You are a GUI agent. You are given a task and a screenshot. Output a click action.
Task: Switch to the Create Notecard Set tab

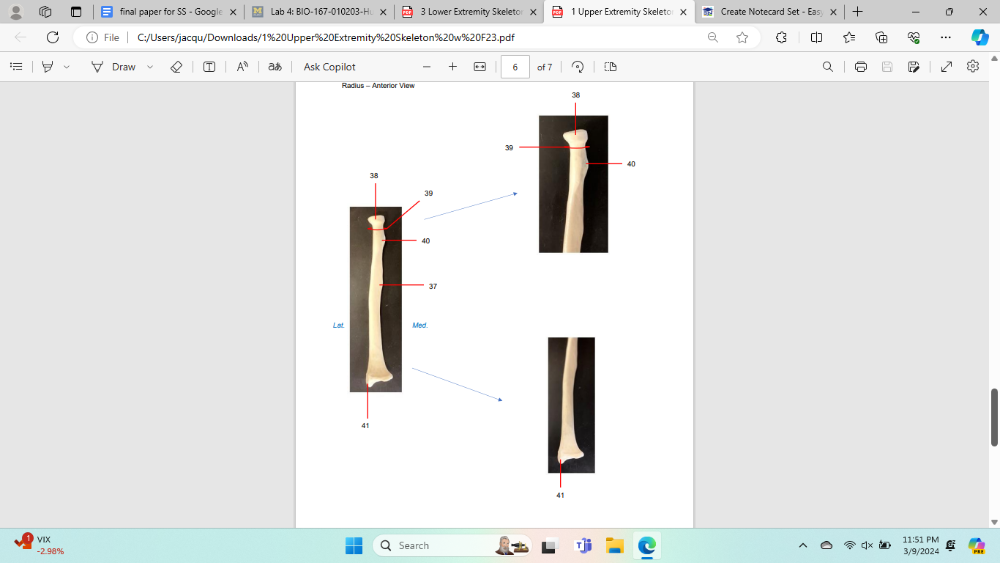(762, 12)
